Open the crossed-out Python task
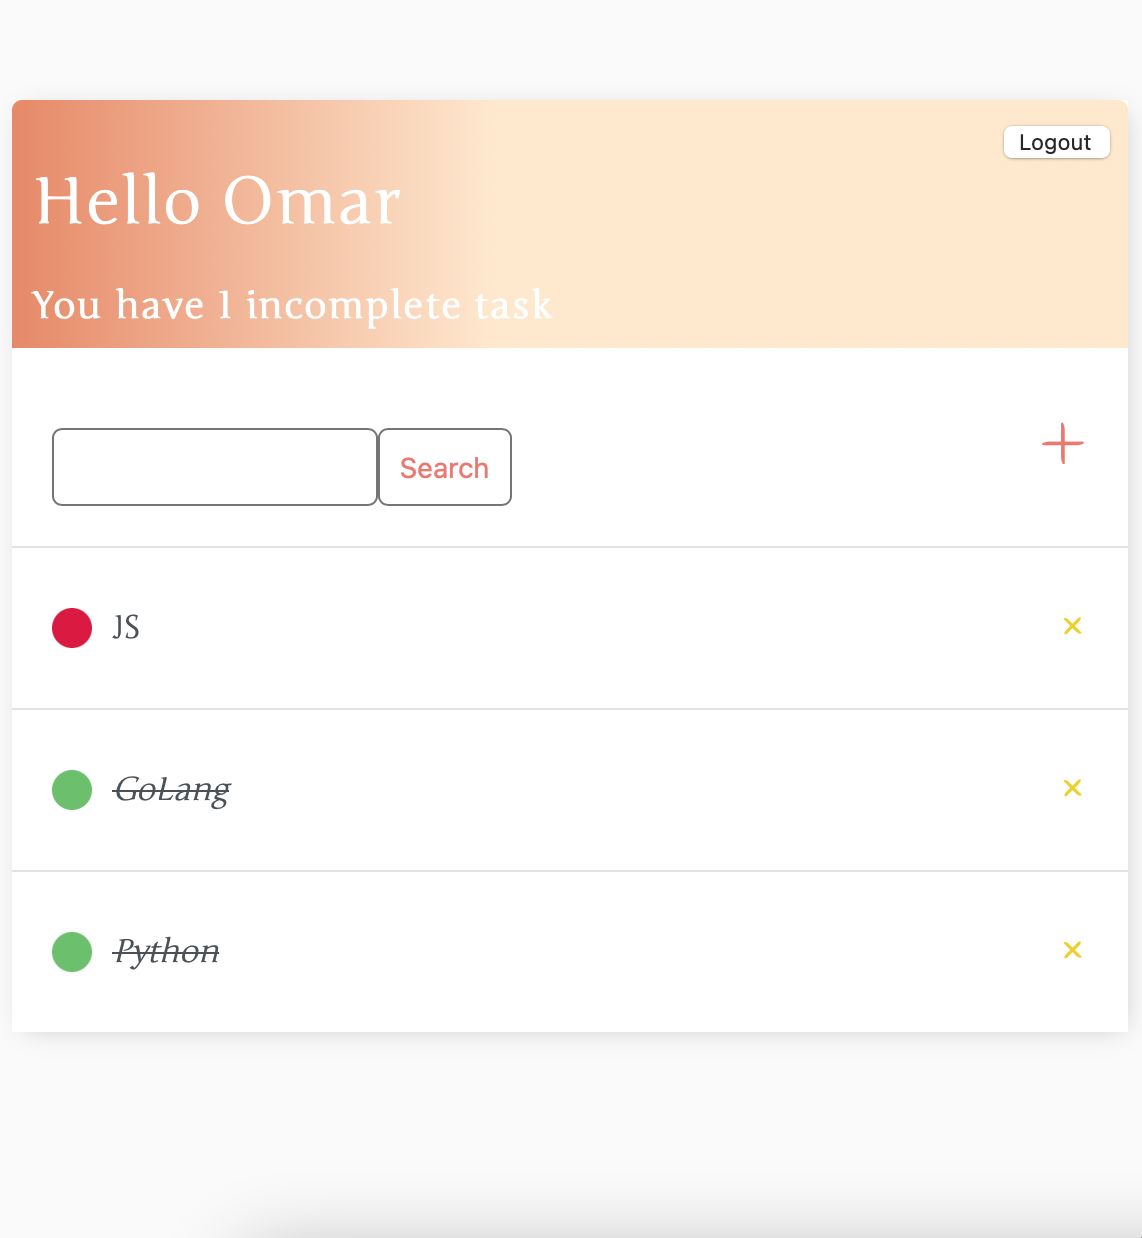 pos(166,952)
